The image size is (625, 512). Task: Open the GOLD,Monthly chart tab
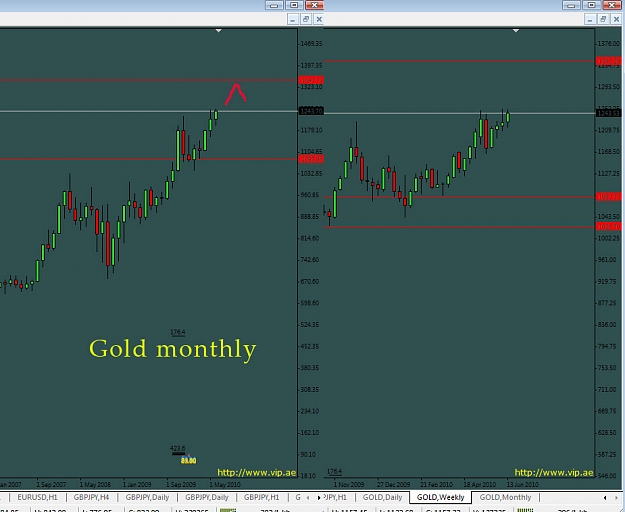(505, 497)
